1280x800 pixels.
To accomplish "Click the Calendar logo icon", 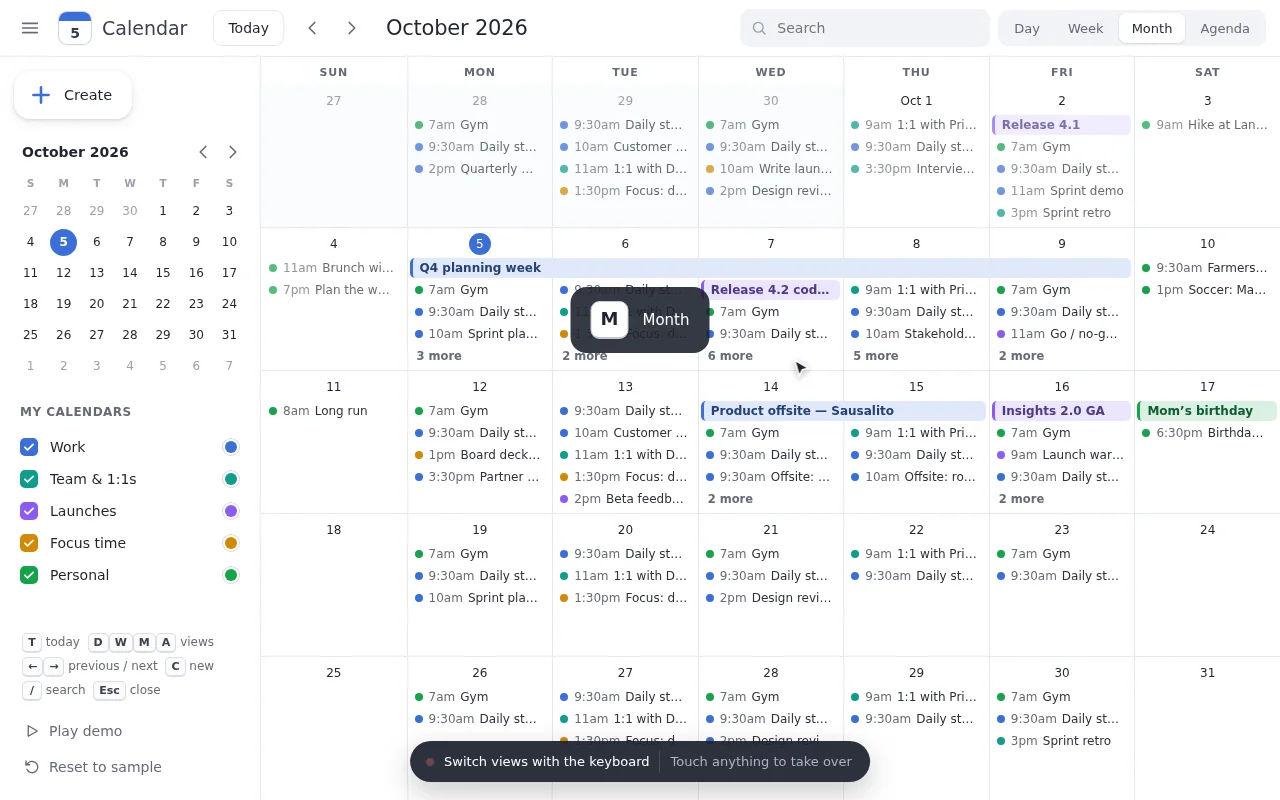I will pos(75,28).
